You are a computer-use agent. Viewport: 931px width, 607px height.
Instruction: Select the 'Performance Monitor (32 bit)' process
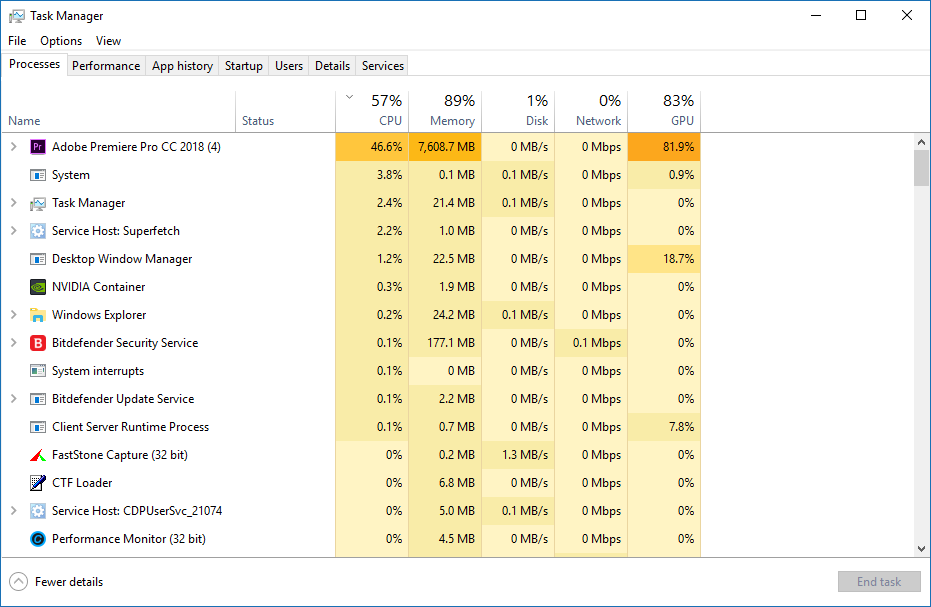coord(129,539)
